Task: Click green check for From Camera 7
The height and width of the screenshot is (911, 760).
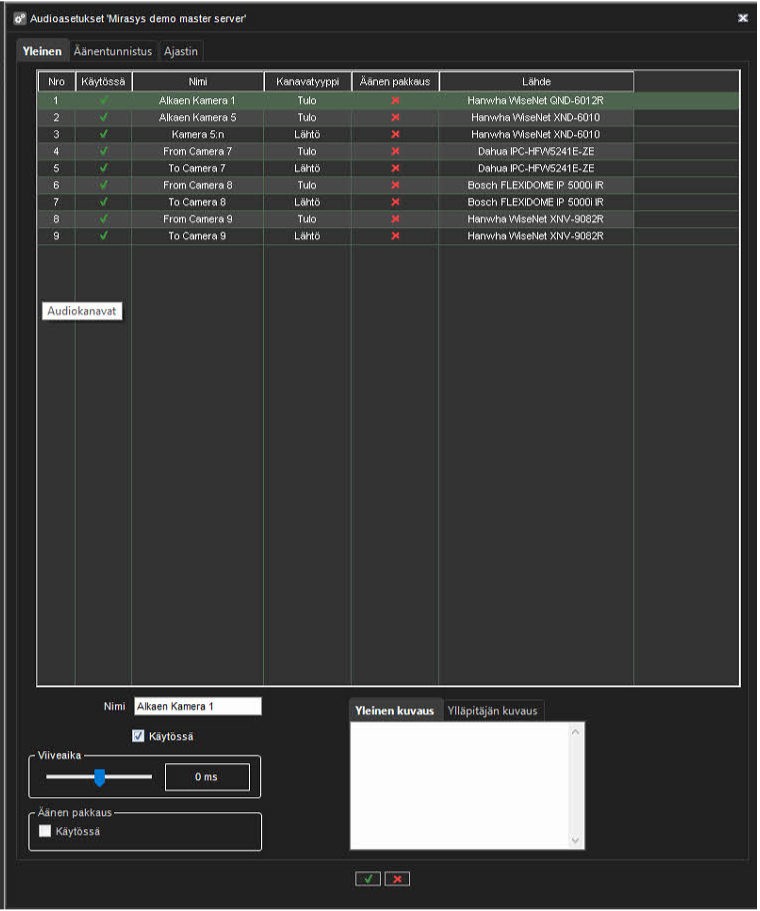Action: click(x=103, y=151)
